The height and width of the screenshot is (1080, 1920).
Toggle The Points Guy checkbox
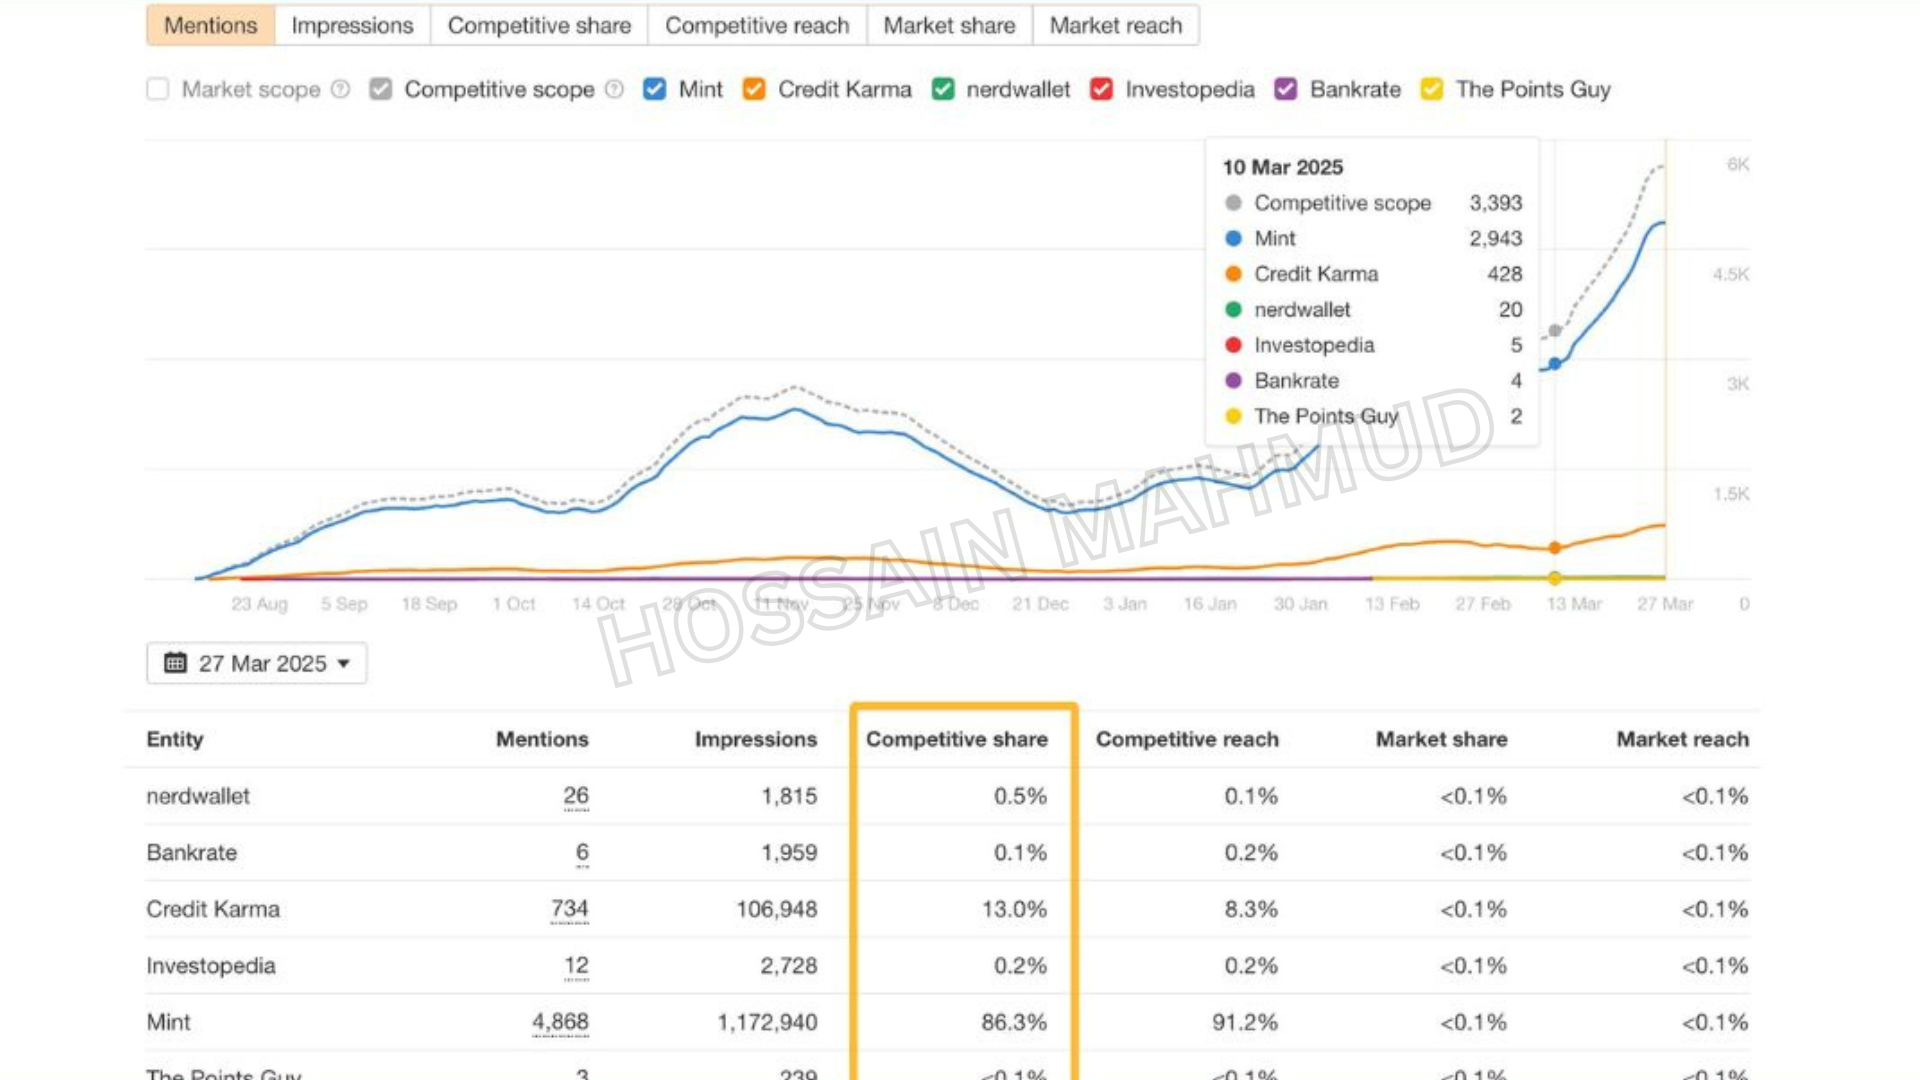1432,89
